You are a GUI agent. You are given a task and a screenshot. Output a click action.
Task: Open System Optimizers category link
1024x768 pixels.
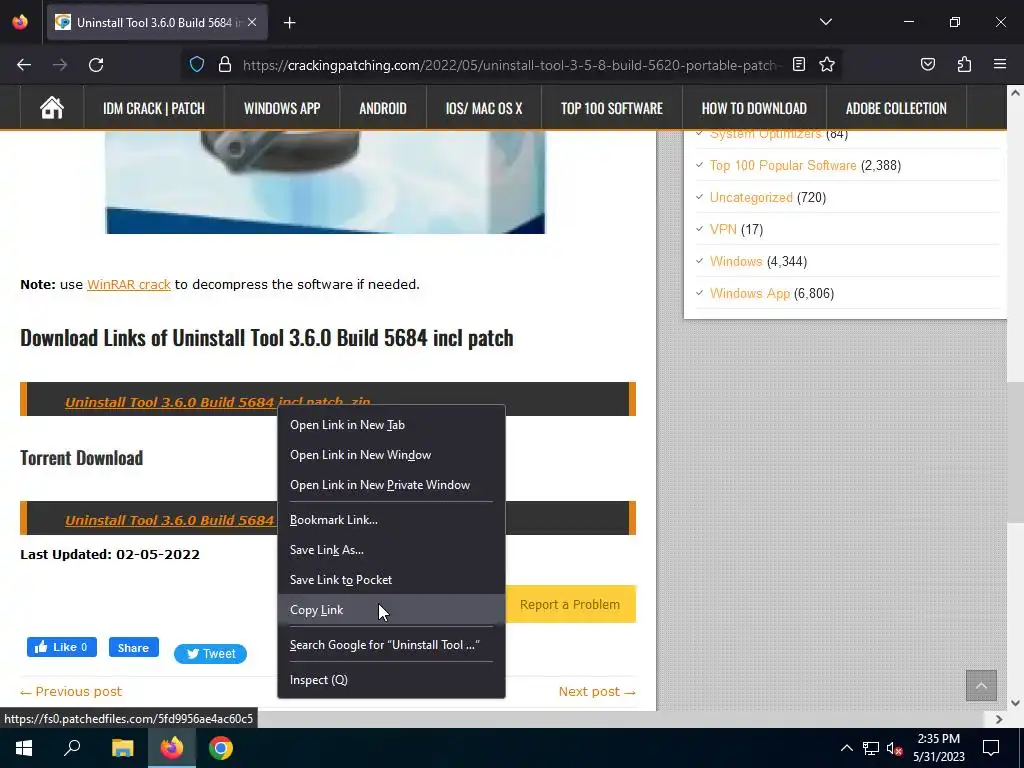click(765, 135)
